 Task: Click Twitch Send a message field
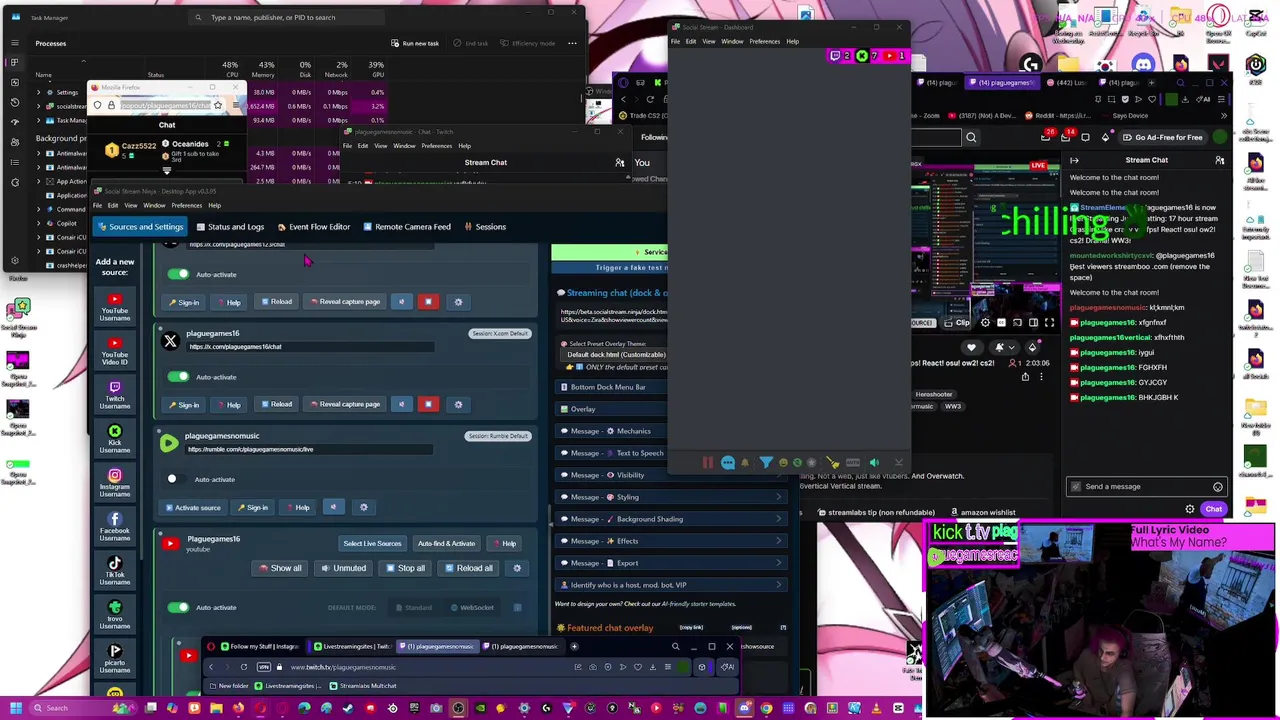click(1147, 487)
